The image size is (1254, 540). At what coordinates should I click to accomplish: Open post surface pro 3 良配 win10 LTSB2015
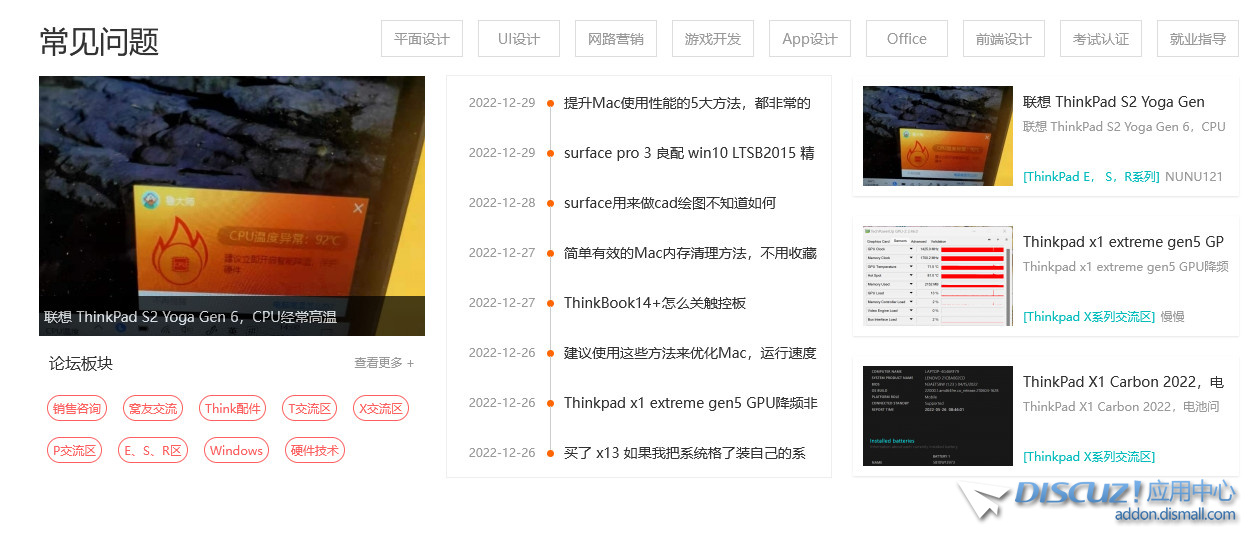click(x=689, y=153)
